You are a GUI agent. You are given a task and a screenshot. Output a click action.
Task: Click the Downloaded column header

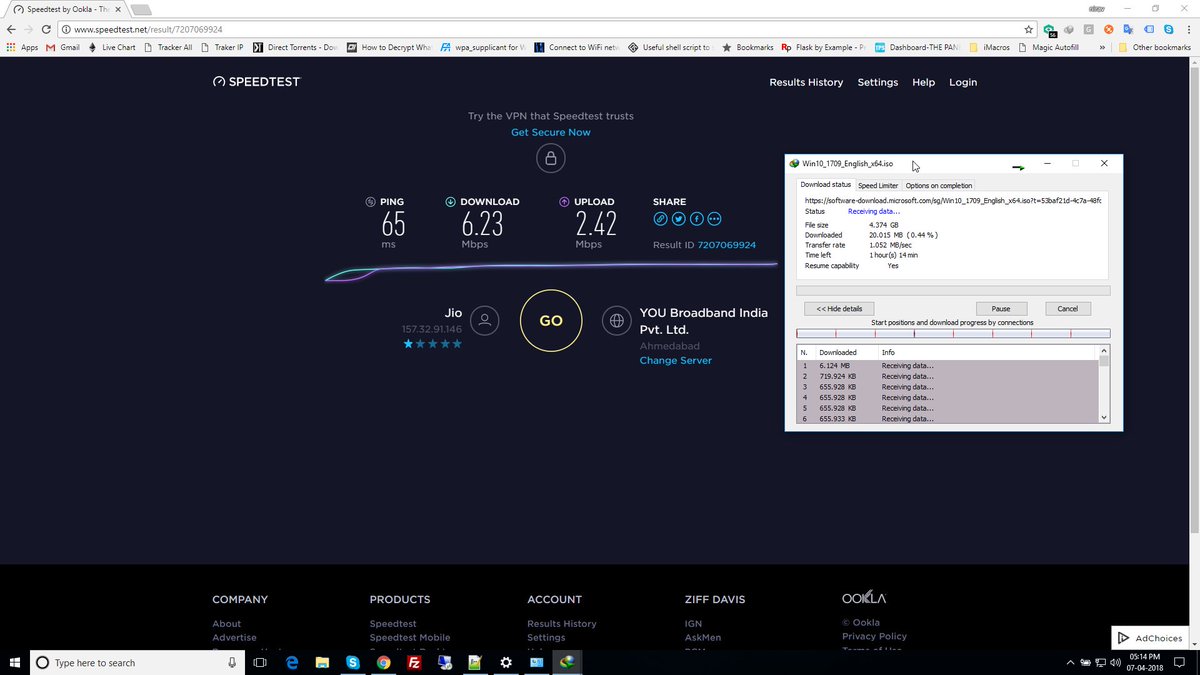click(x=847, y=352)
